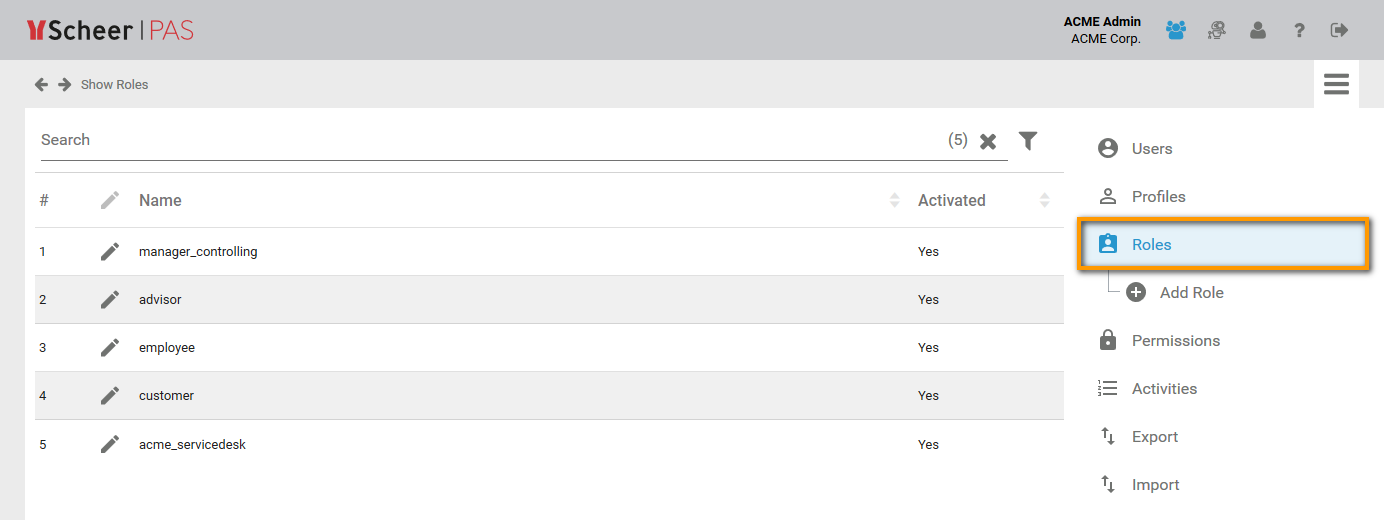Toggle the hamburger menu button
This screenshot has height=520, width=1384.
(1336, 84)
